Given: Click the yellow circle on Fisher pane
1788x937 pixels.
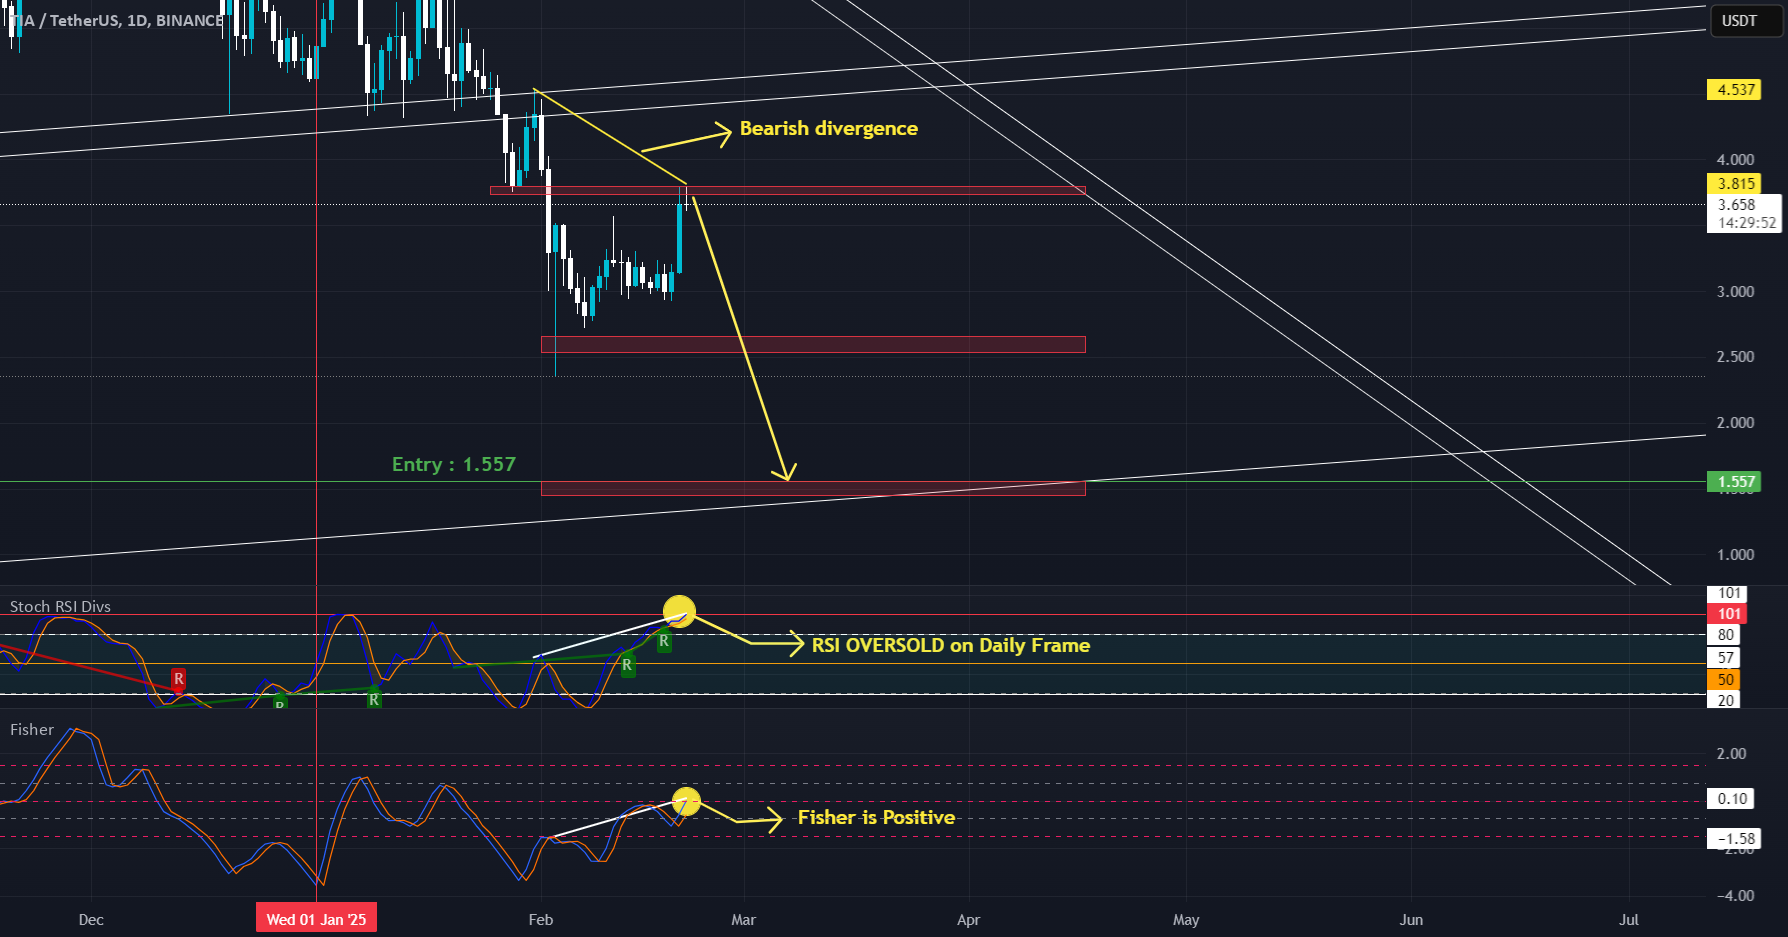Looking at the screenshot, I should coord(686,801).
